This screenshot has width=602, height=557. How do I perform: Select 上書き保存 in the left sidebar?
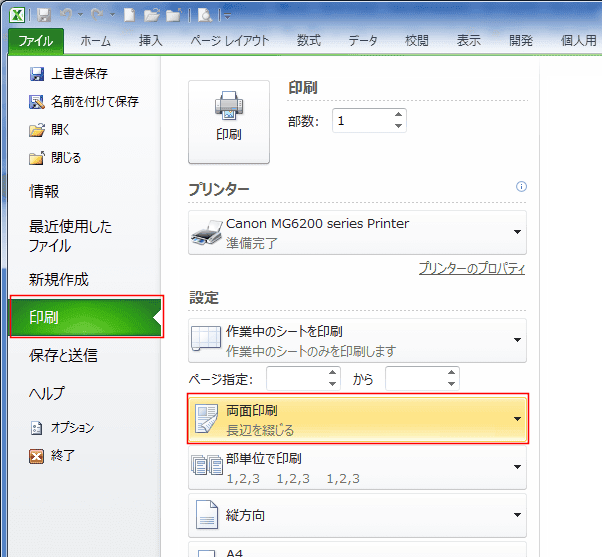(69, 74)
